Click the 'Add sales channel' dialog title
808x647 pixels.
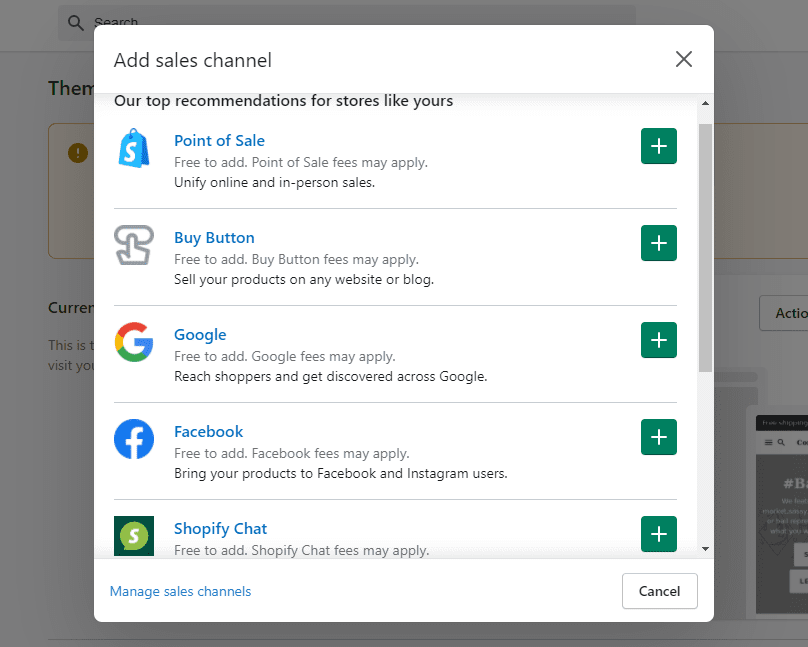pos(193,60)
